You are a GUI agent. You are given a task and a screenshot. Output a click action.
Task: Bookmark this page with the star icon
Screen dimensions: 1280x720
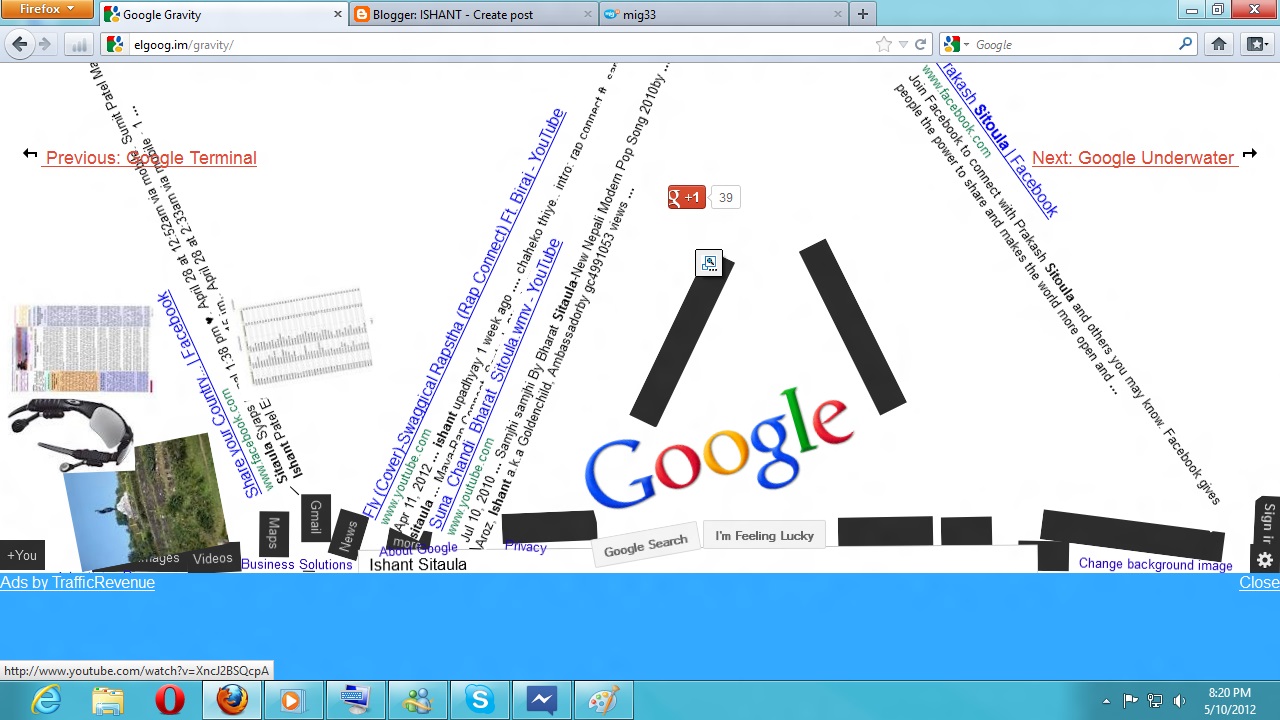click(x=883, y=44)
